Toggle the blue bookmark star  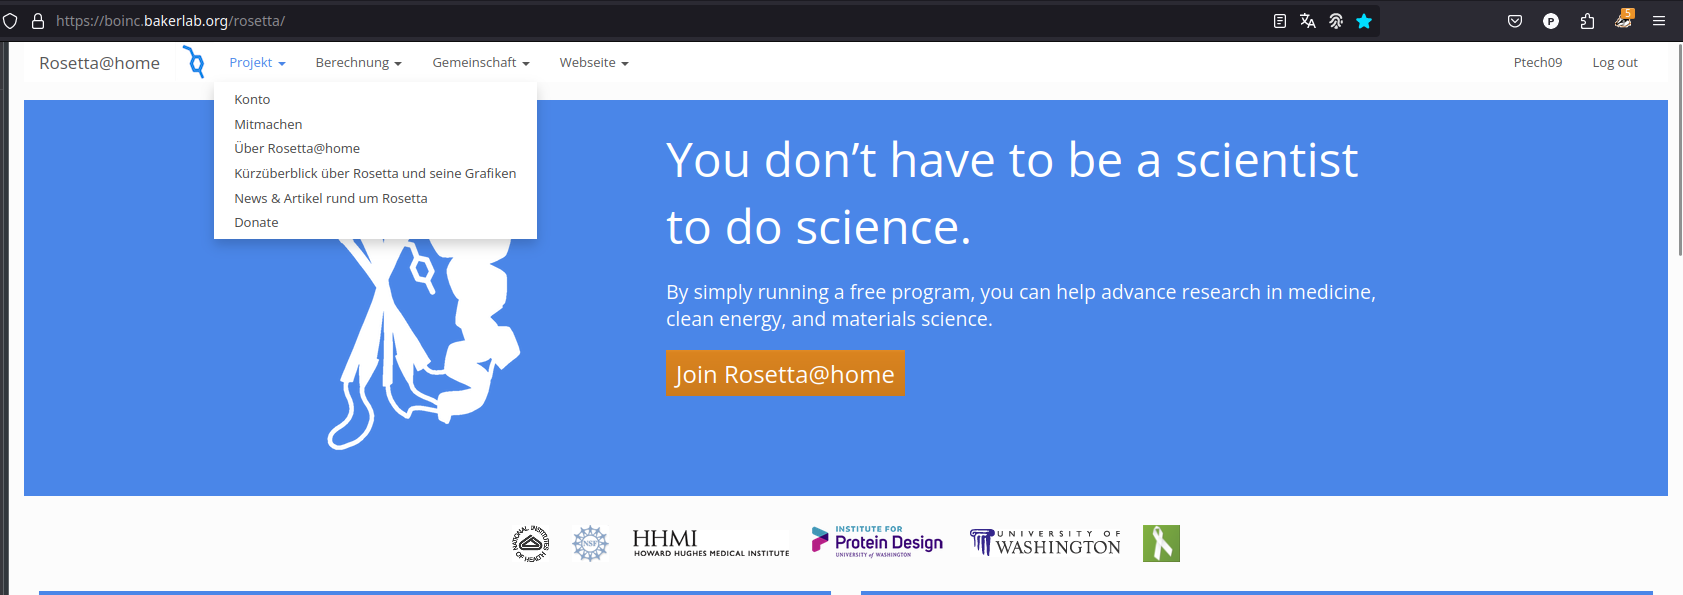coord(1363,21)
